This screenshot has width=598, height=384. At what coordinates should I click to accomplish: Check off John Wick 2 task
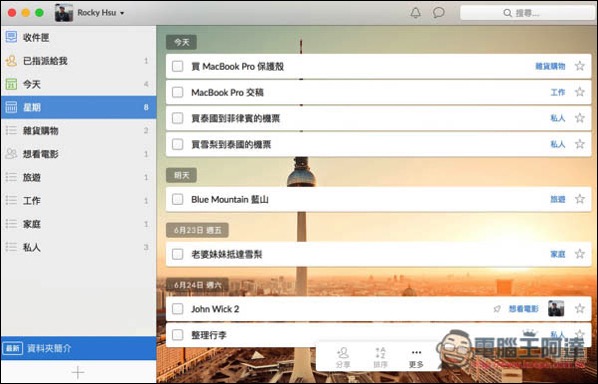pos(177,309)
